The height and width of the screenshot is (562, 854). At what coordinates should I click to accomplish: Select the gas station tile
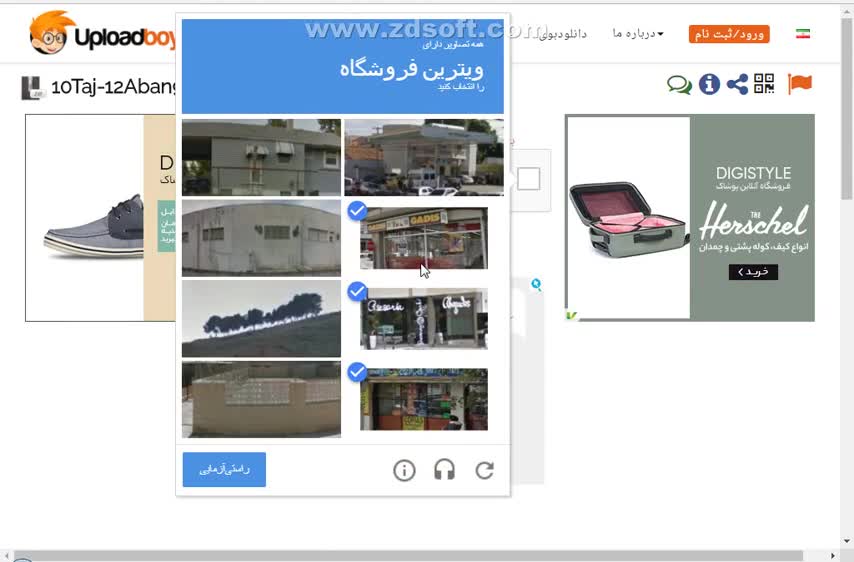424,157
